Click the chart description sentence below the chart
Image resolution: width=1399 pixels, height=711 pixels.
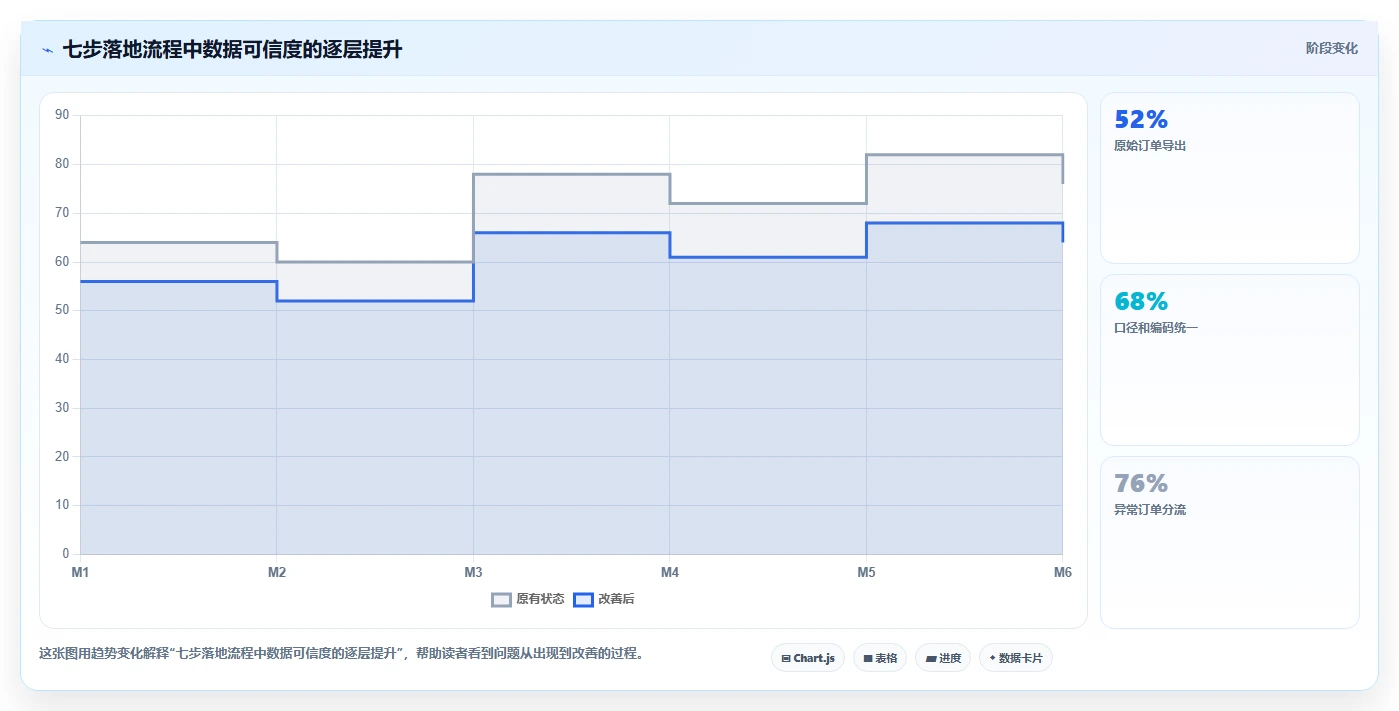341,654
